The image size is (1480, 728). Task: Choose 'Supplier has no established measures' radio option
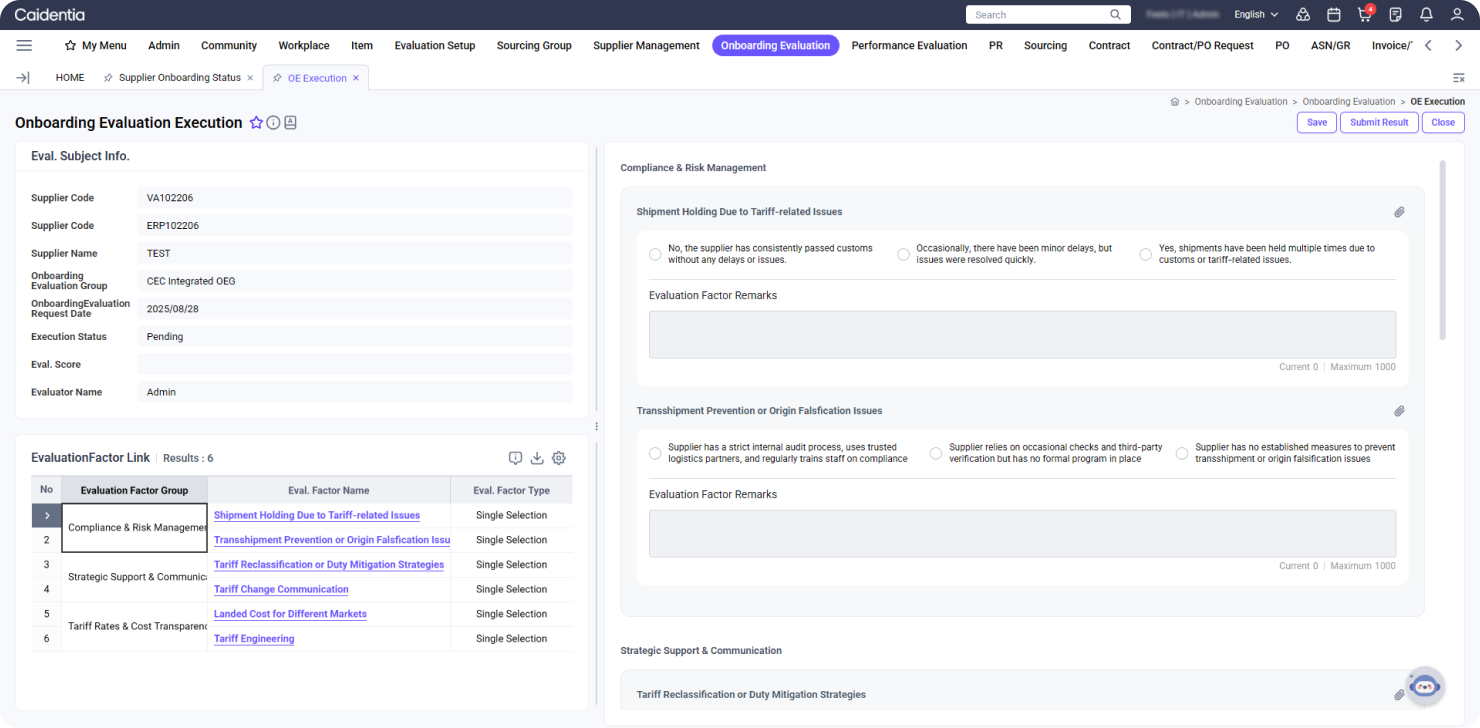1182,453
